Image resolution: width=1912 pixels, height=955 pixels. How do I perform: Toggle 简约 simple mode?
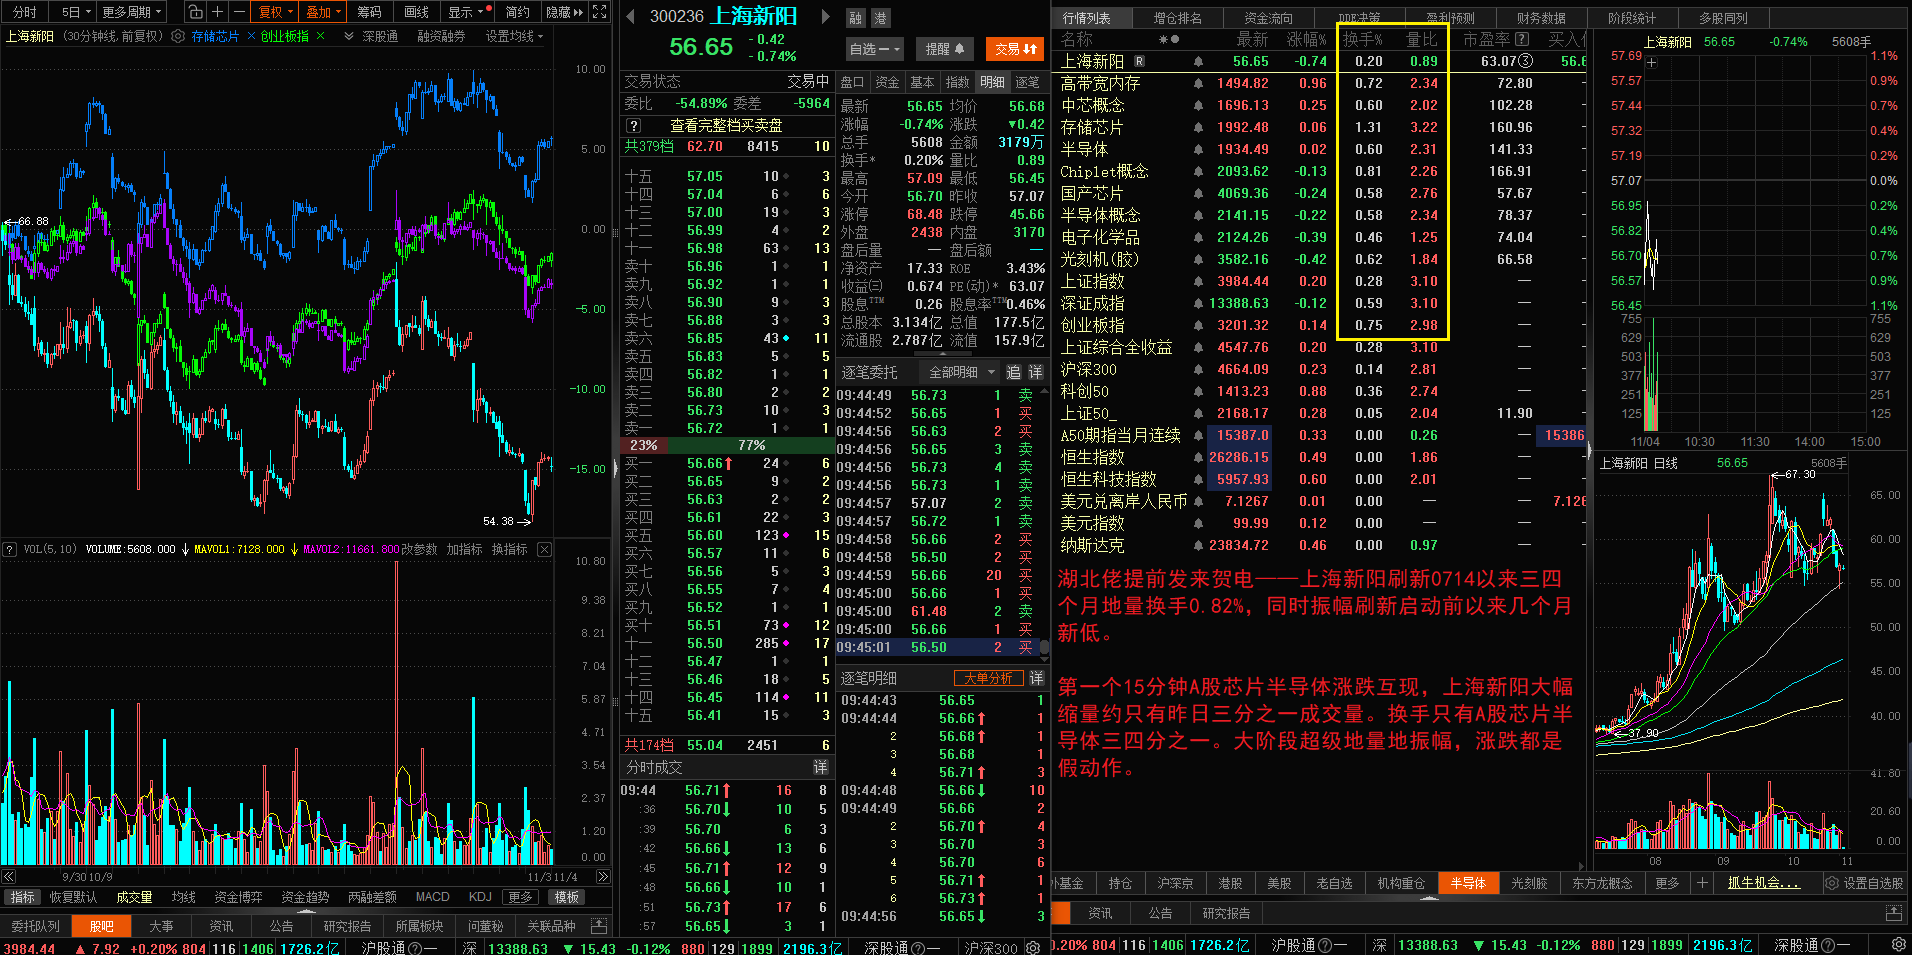click(517, 12)
